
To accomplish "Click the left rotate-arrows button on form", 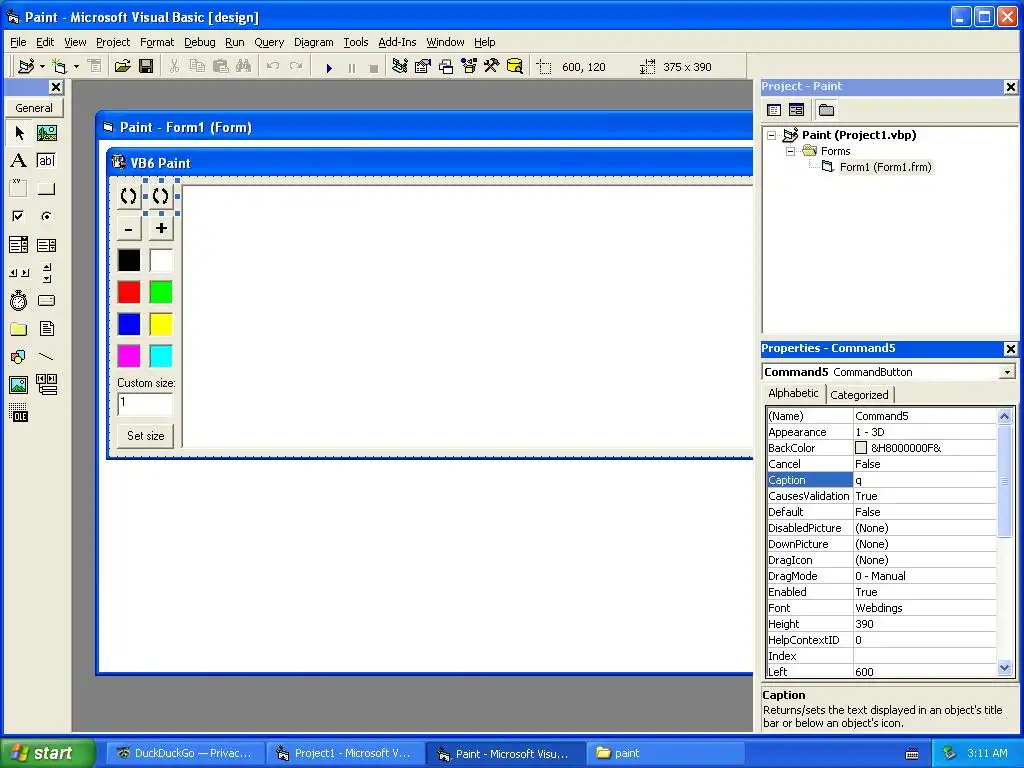I will 129,196.
